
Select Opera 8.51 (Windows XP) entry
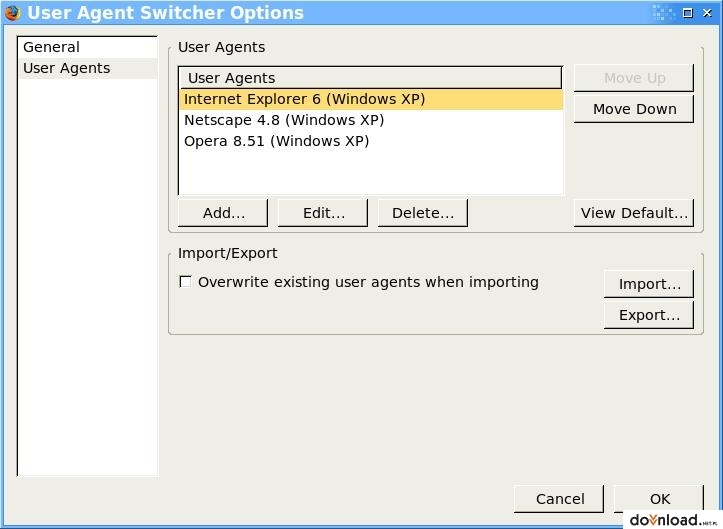click(x=371, y=141)
